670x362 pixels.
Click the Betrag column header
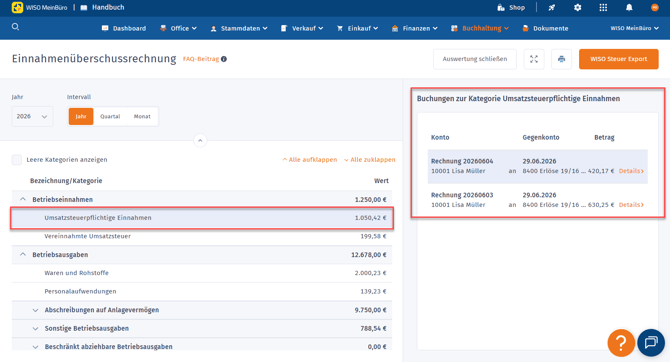[x=604, y=137]
